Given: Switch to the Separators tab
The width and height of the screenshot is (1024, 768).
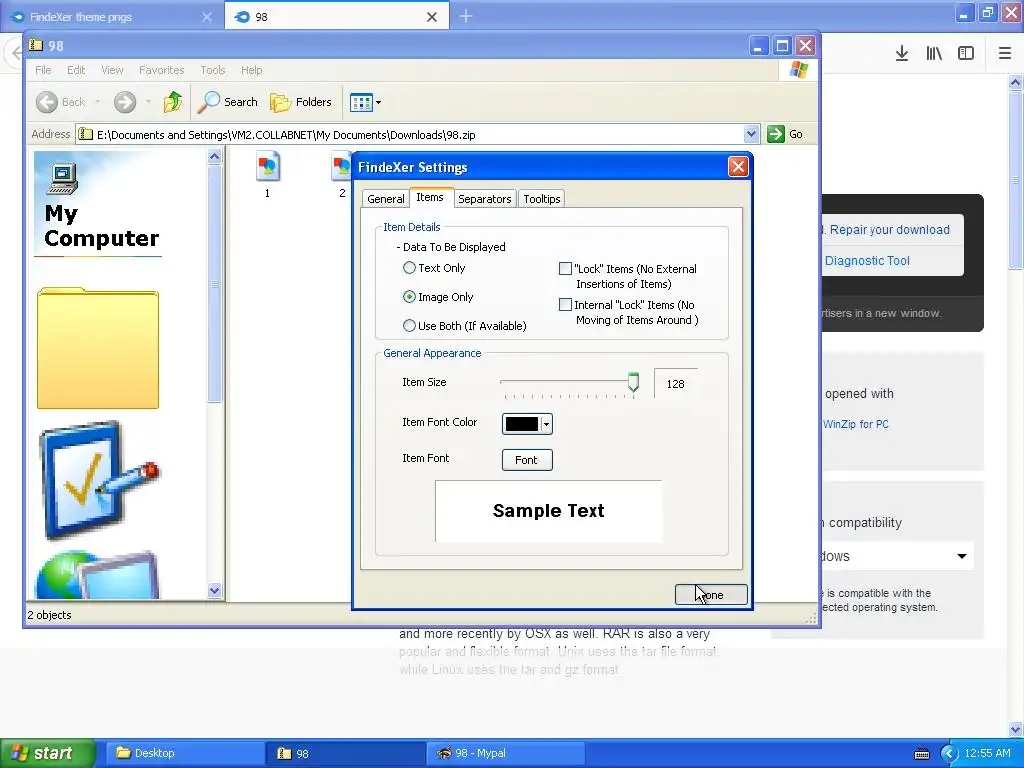Looking at the screenshot, I should (485, 199).
